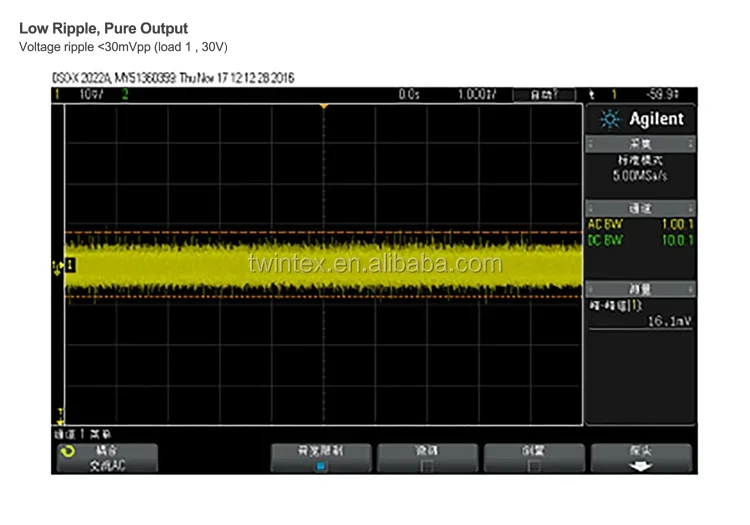Select the yellow AC BW channel 1 row

tap(640, 225)
